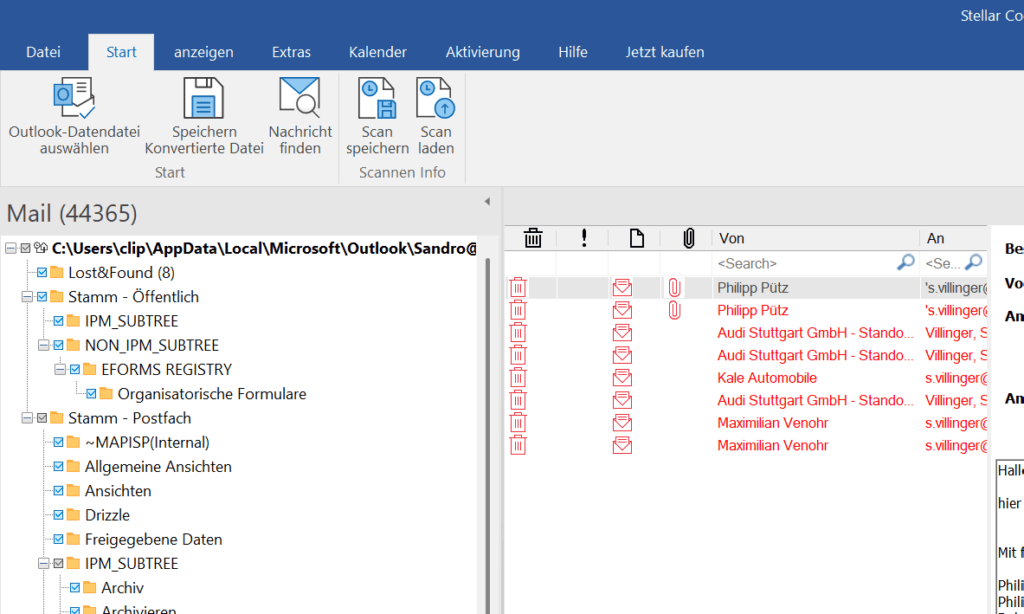Click the search magnifier in Von filter
The width and height of the screenshot is (1024, 614).
[905, 263]
